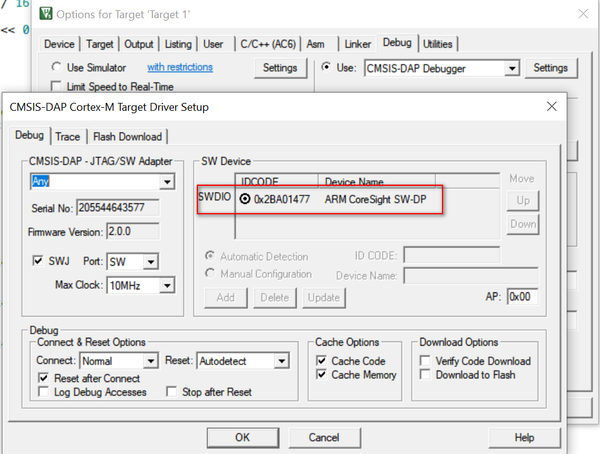Click the Move Up button
The width and height of the screenshot is (600, 454).
(523, 201)
